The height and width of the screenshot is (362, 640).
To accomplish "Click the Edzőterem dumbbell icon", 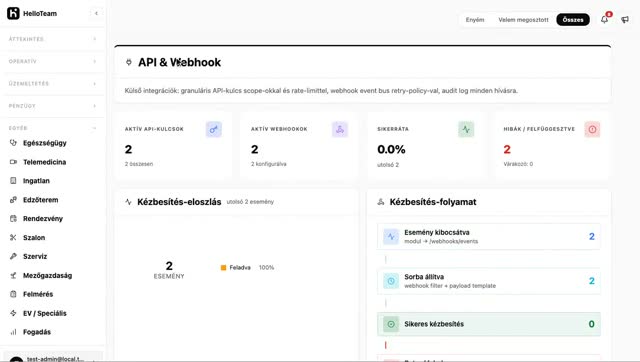I will point(13,200).
